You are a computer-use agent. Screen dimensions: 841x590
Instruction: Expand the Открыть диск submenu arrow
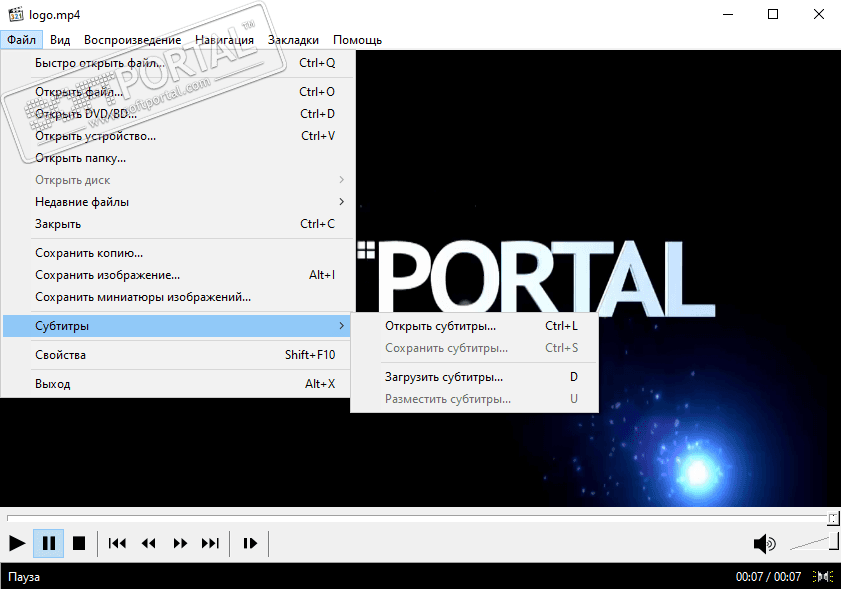pos(342,180)
